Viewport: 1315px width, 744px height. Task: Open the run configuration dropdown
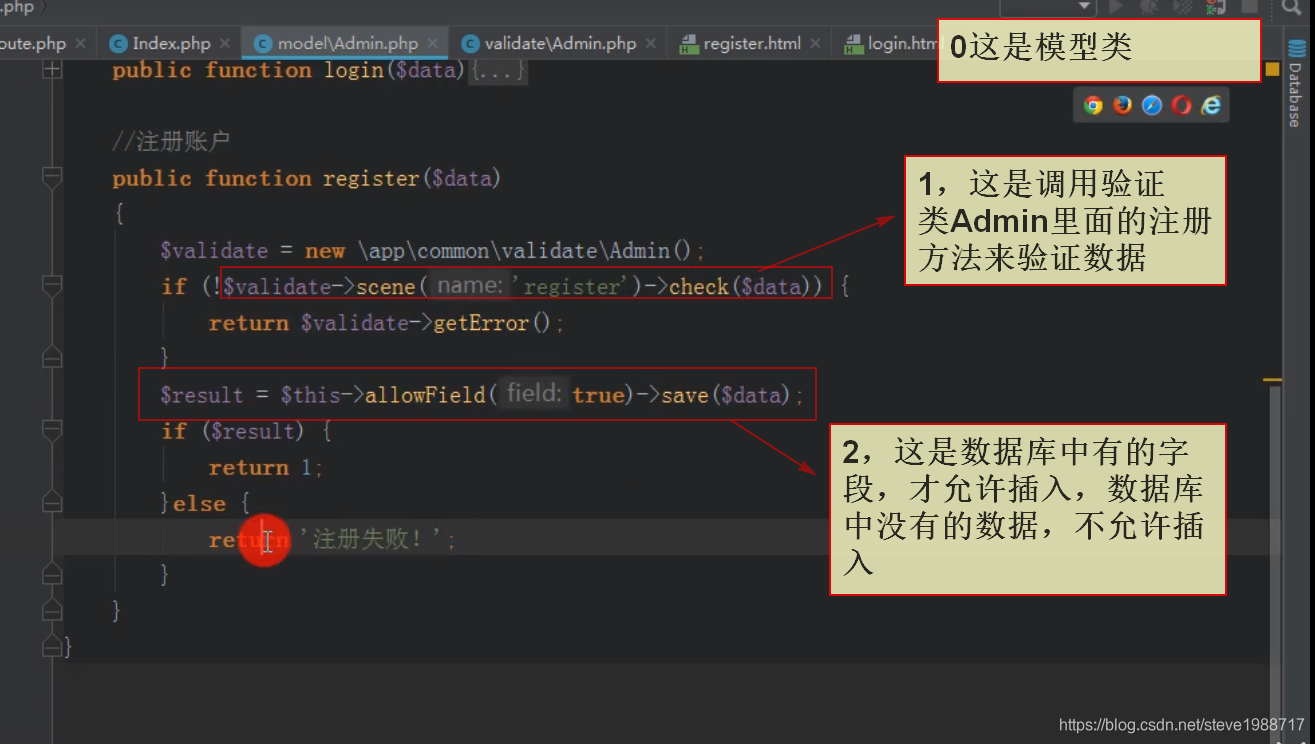click(x=1047, y=8)
